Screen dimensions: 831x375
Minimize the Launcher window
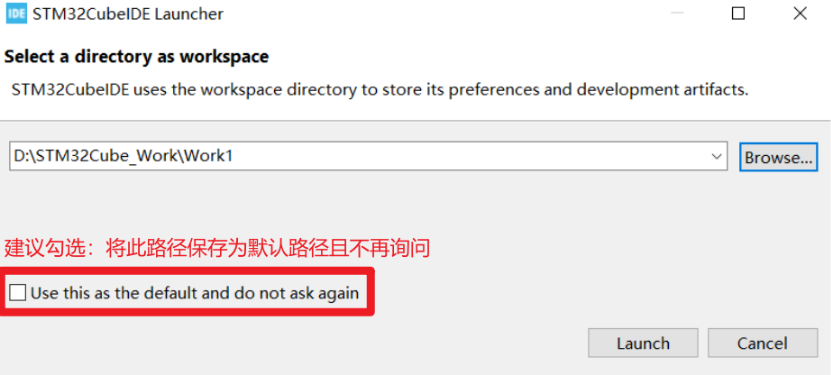677,13
